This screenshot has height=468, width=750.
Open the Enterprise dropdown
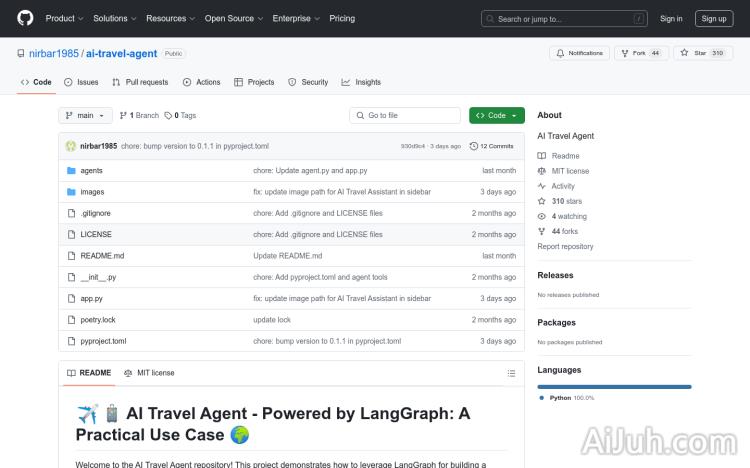pos(296,18)
